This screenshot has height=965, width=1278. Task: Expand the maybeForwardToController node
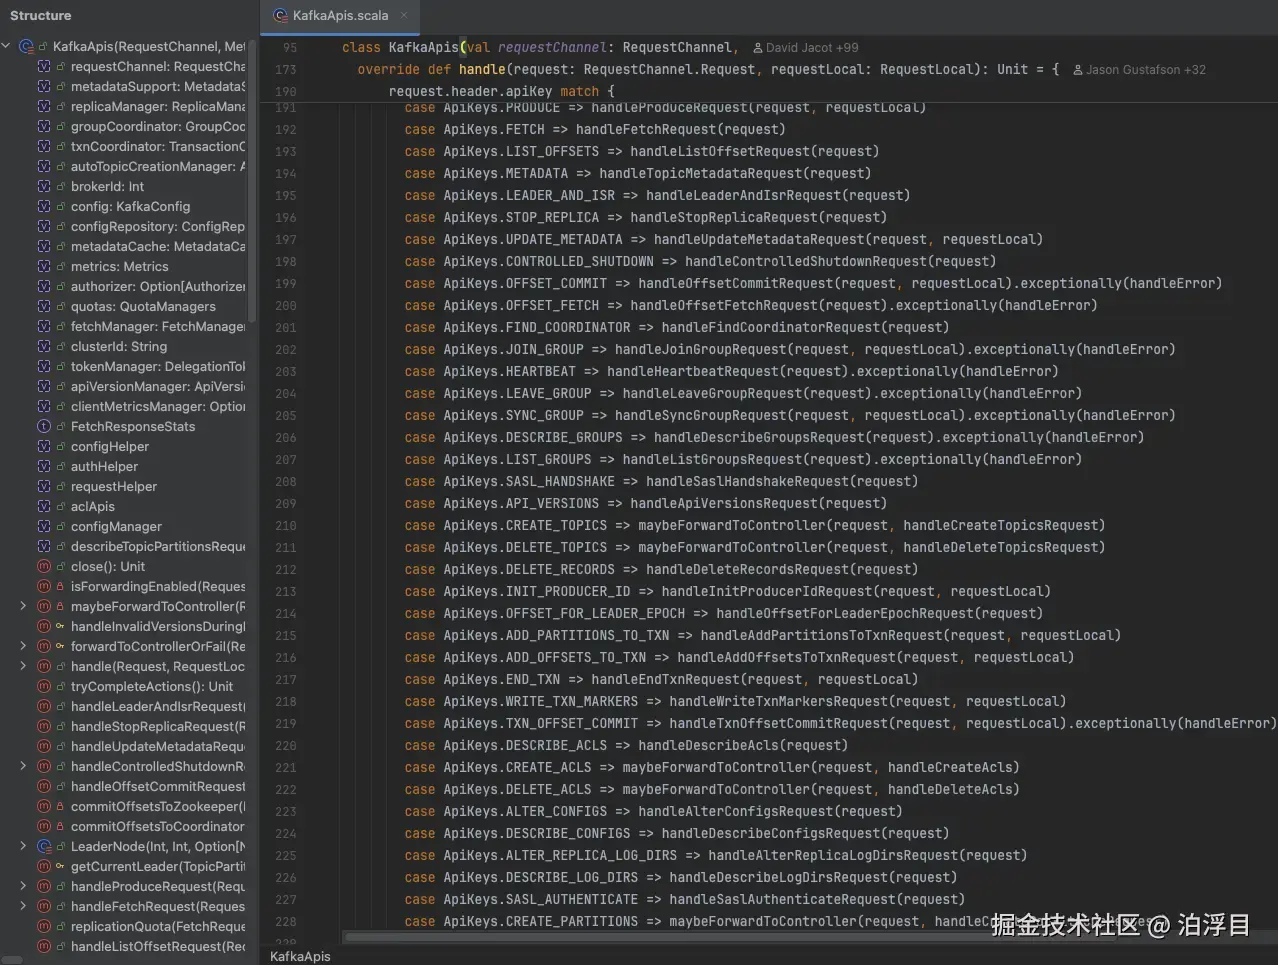[x=23, y=606]
